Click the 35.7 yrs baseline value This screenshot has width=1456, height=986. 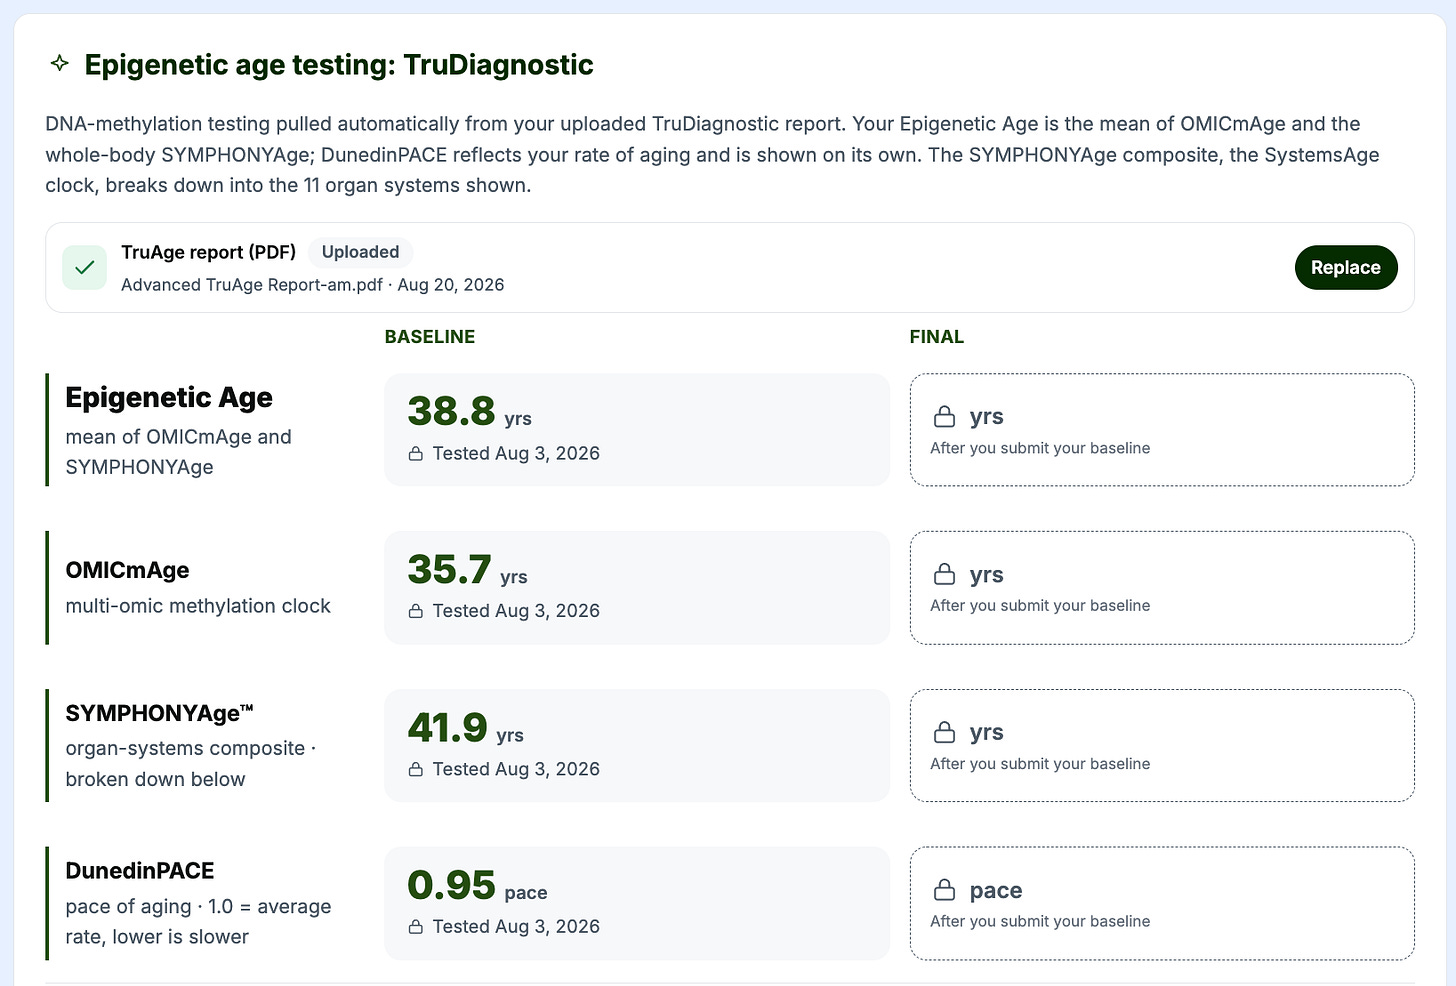point(467,570)
